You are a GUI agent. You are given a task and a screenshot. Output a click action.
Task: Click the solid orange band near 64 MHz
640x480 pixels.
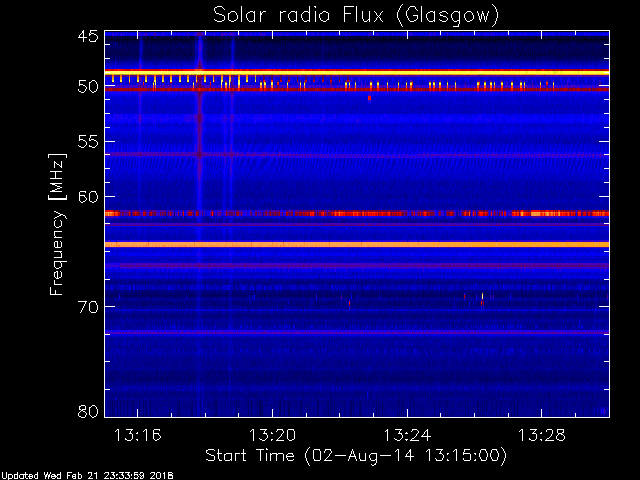pyautogui.click(x=357, y=244)
